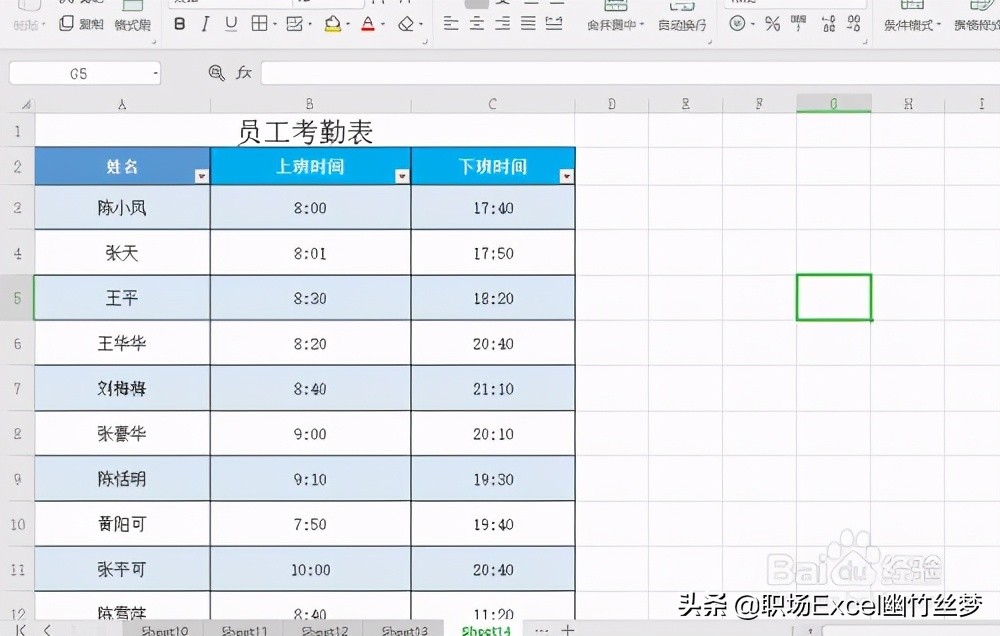Apply italic formatting
This screenshot has height=636, width=1000.
tap(205, 24)
